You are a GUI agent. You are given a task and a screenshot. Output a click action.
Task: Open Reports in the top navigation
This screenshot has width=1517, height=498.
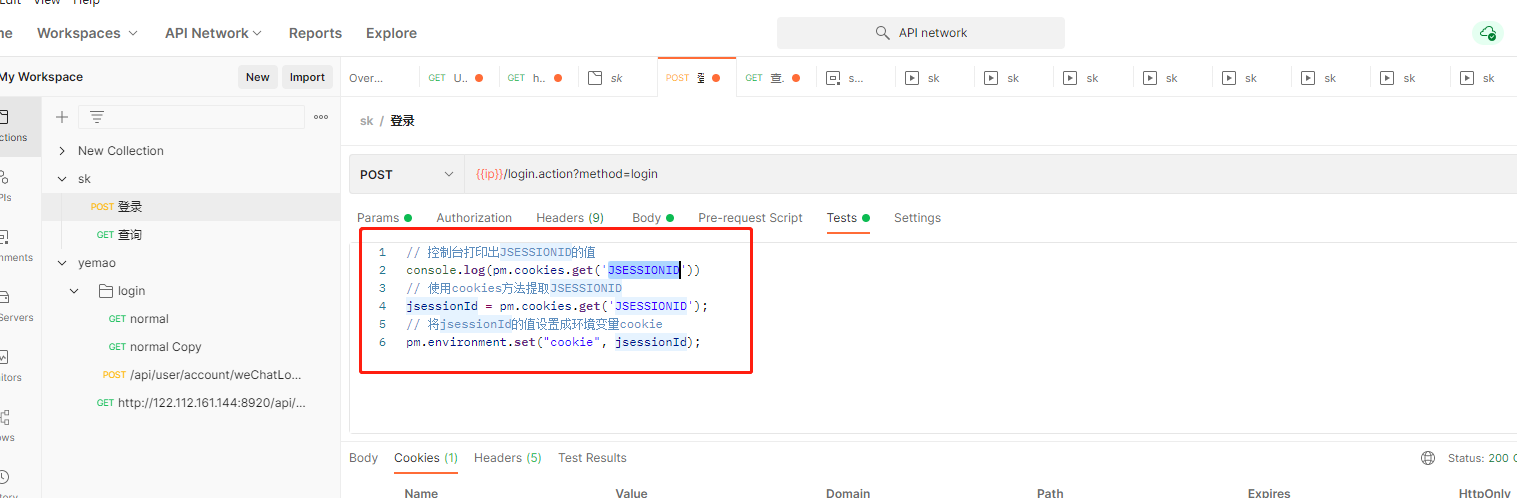(x=315, y=33)
